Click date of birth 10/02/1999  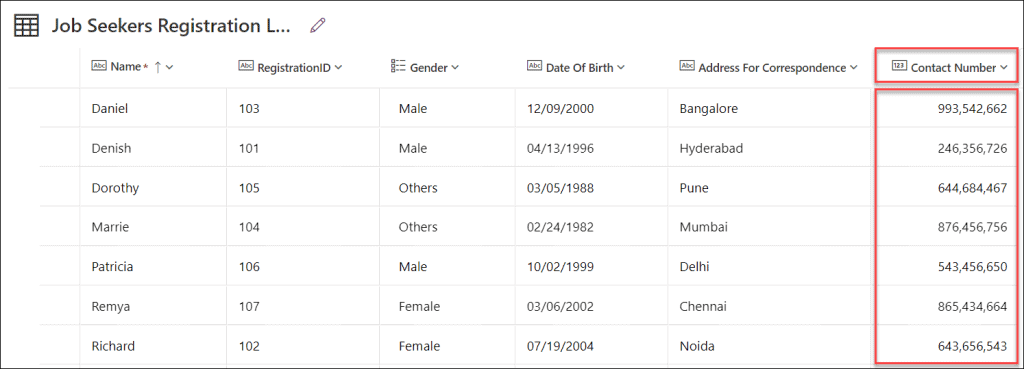[560, 266]
